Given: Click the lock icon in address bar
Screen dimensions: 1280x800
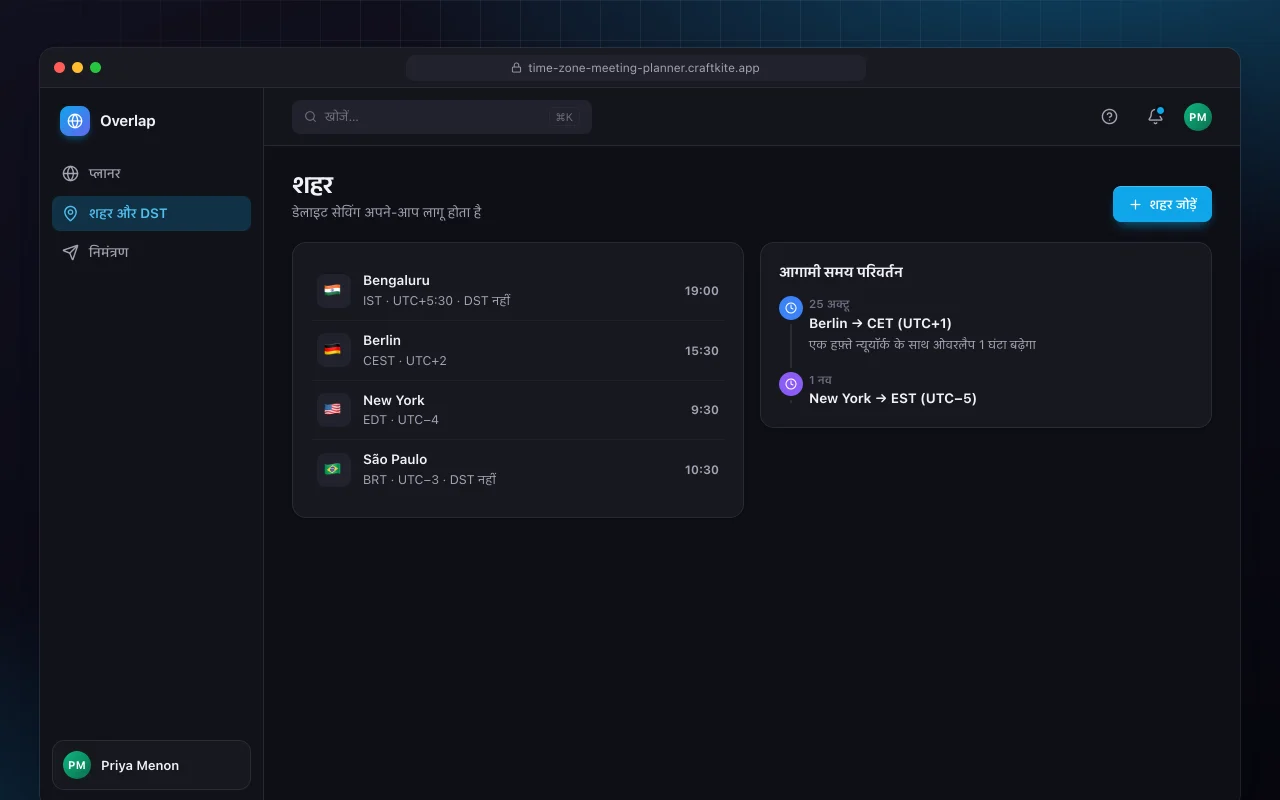Looking at the screenshot, I should point(517,68).
